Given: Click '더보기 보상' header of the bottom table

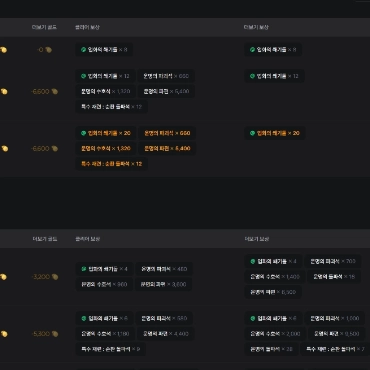Looking at the screenshot, I should click(257, 239).
